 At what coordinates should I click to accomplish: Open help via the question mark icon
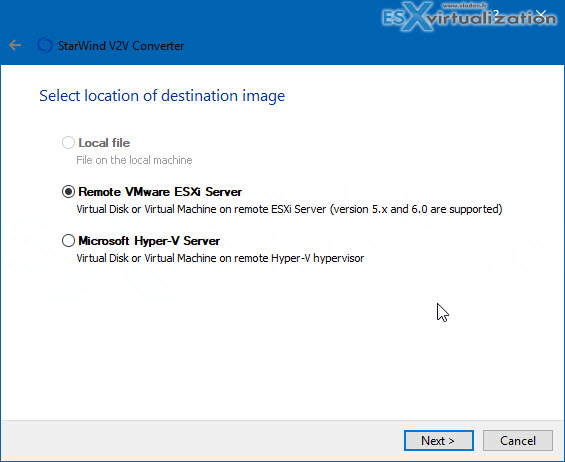[496, 14]
